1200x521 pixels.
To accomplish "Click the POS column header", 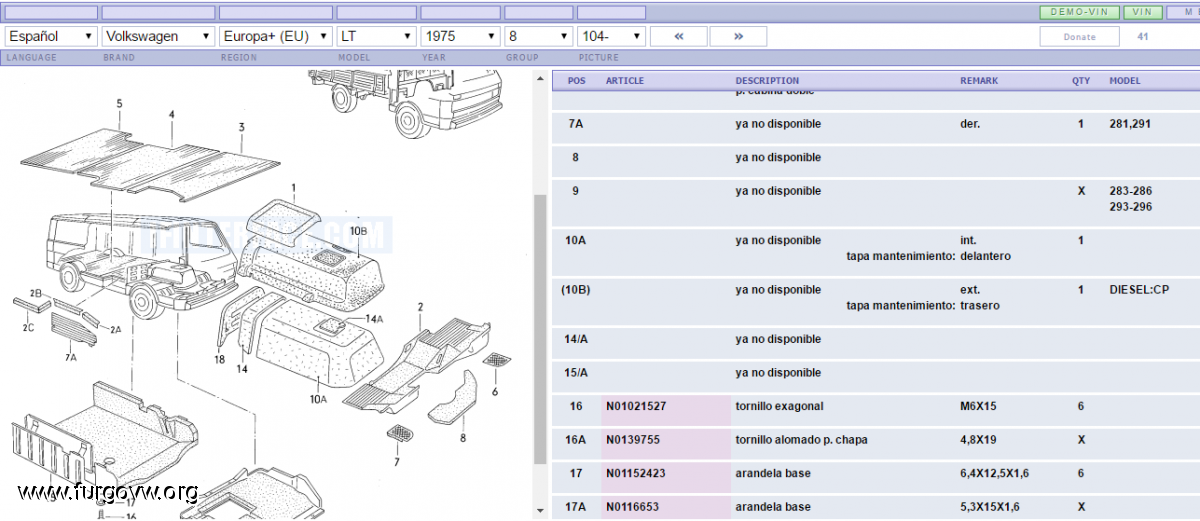I will [577, 80].
